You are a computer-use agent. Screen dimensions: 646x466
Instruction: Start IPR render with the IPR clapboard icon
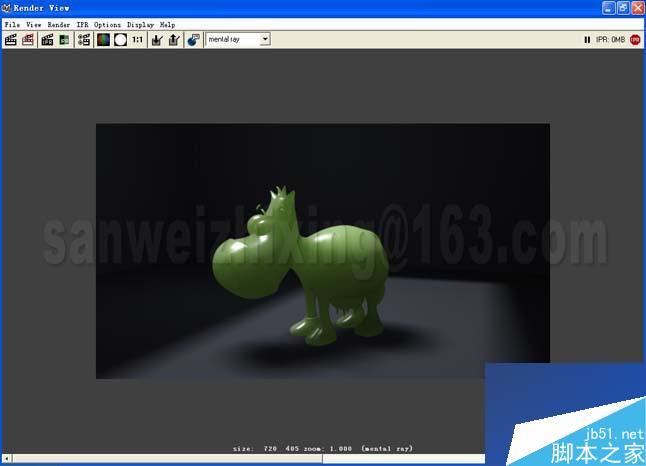pyautogui.click(x=47, y=40)
